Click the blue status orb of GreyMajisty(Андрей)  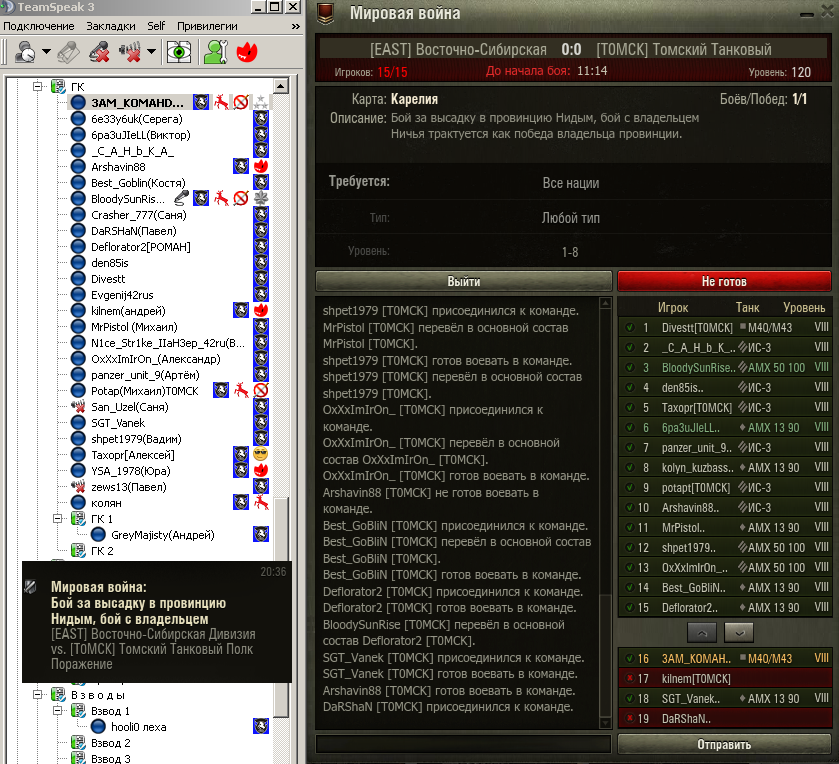point(98,534)
